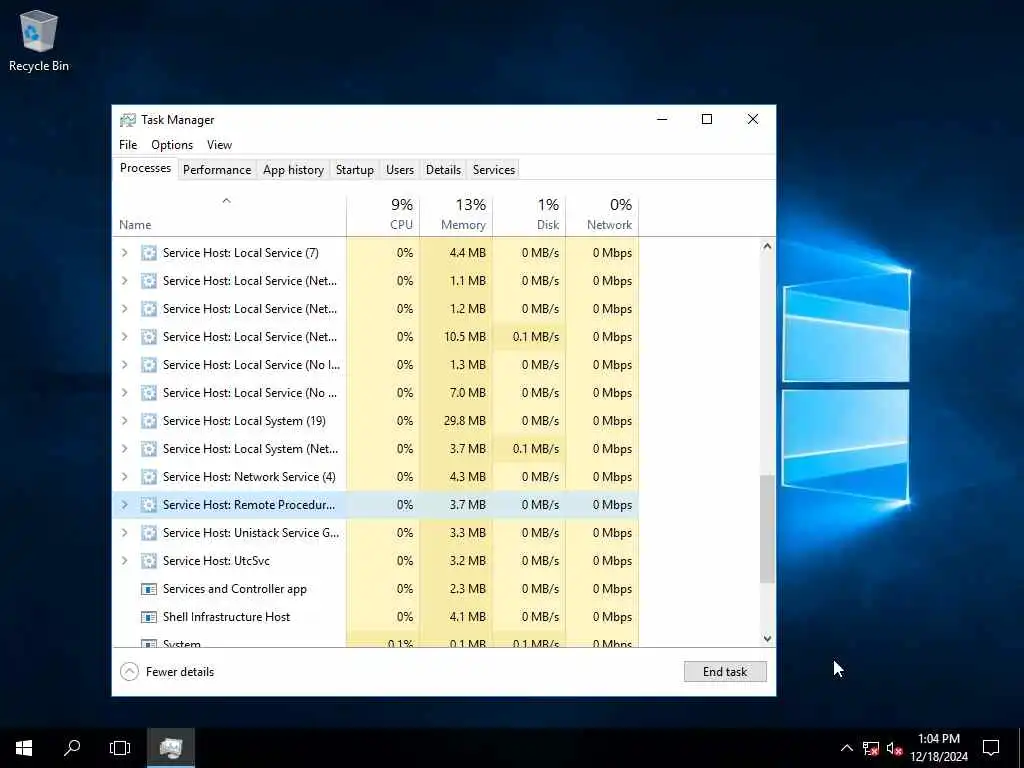Expand Service Host: Local System (19)
This screenshot has height=768, width=1024.
(125, 421)
